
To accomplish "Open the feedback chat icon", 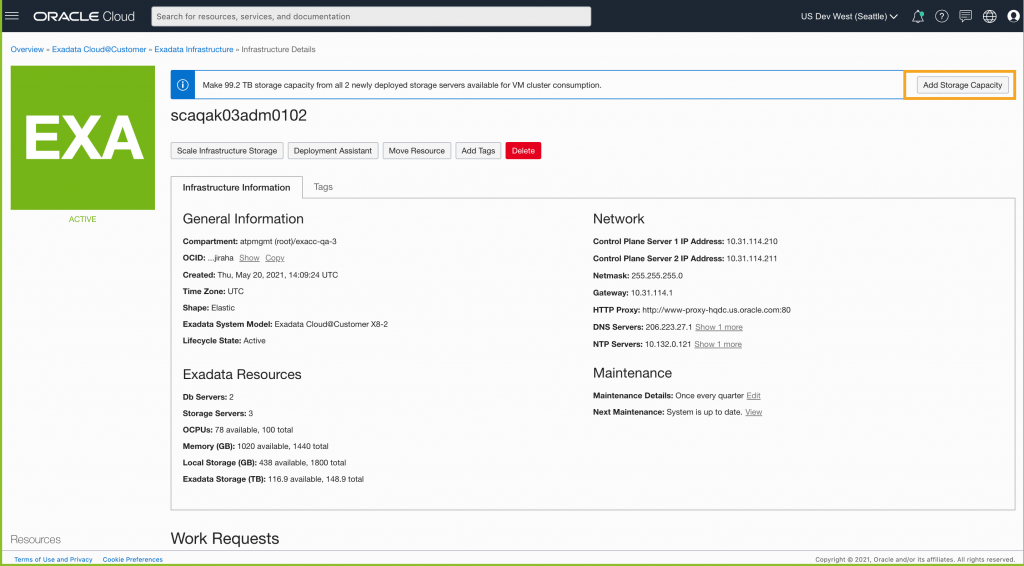I will pyautogui.click(x=965, y=16).
